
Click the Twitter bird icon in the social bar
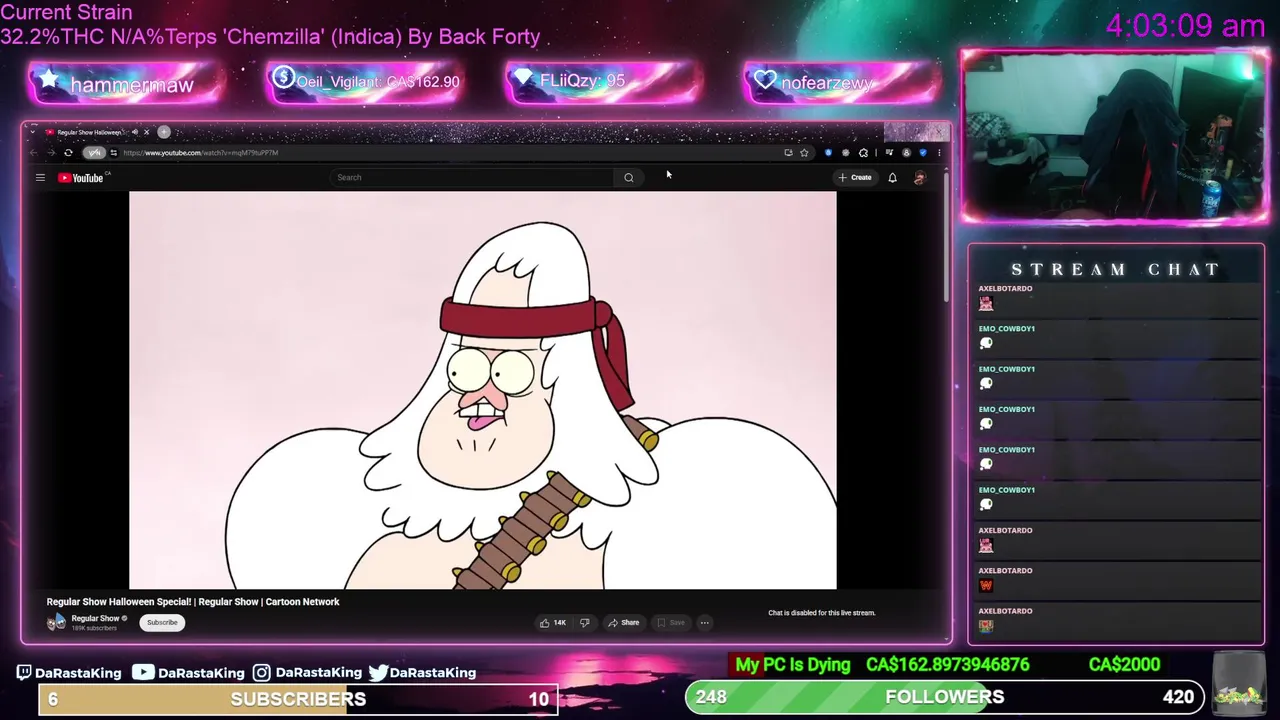[378, 672]
